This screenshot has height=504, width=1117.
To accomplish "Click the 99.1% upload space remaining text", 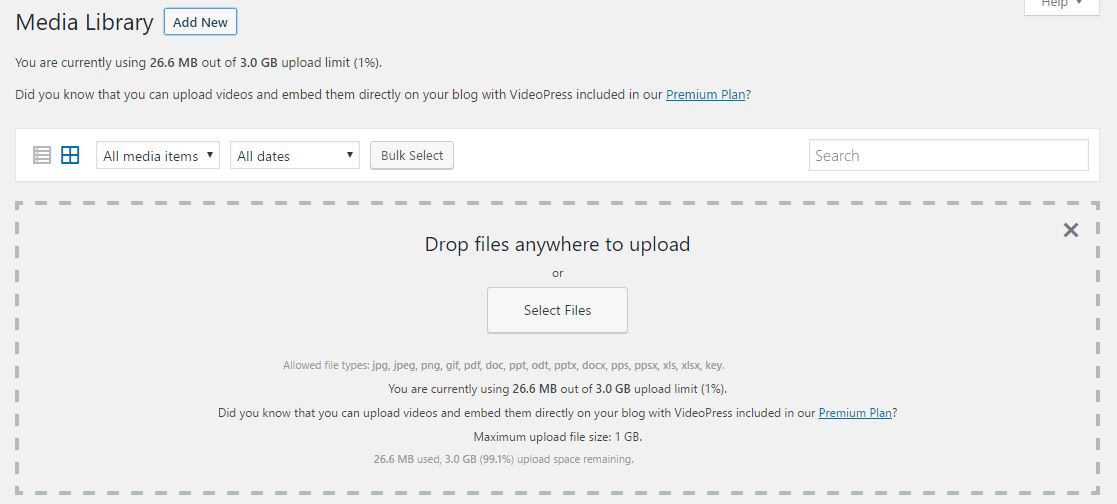I will (504, 460).
